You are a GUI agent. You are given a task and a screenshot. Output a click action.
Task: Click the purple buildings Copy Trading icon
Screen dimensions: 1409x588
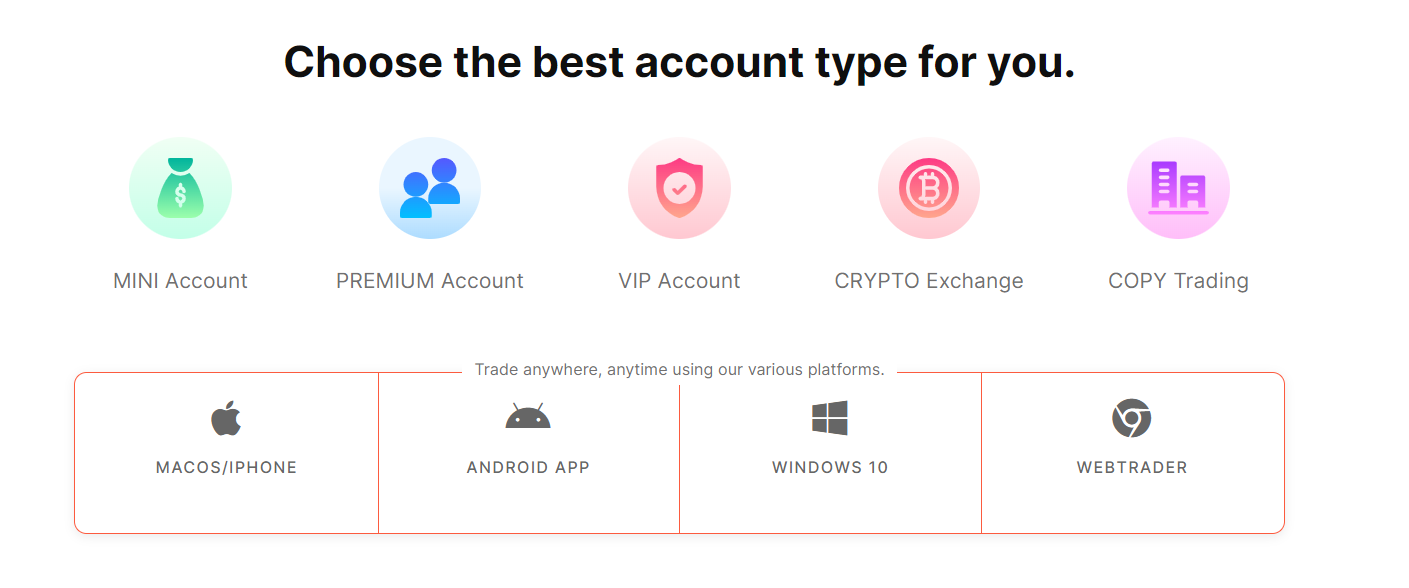[x=1178, y=188]
